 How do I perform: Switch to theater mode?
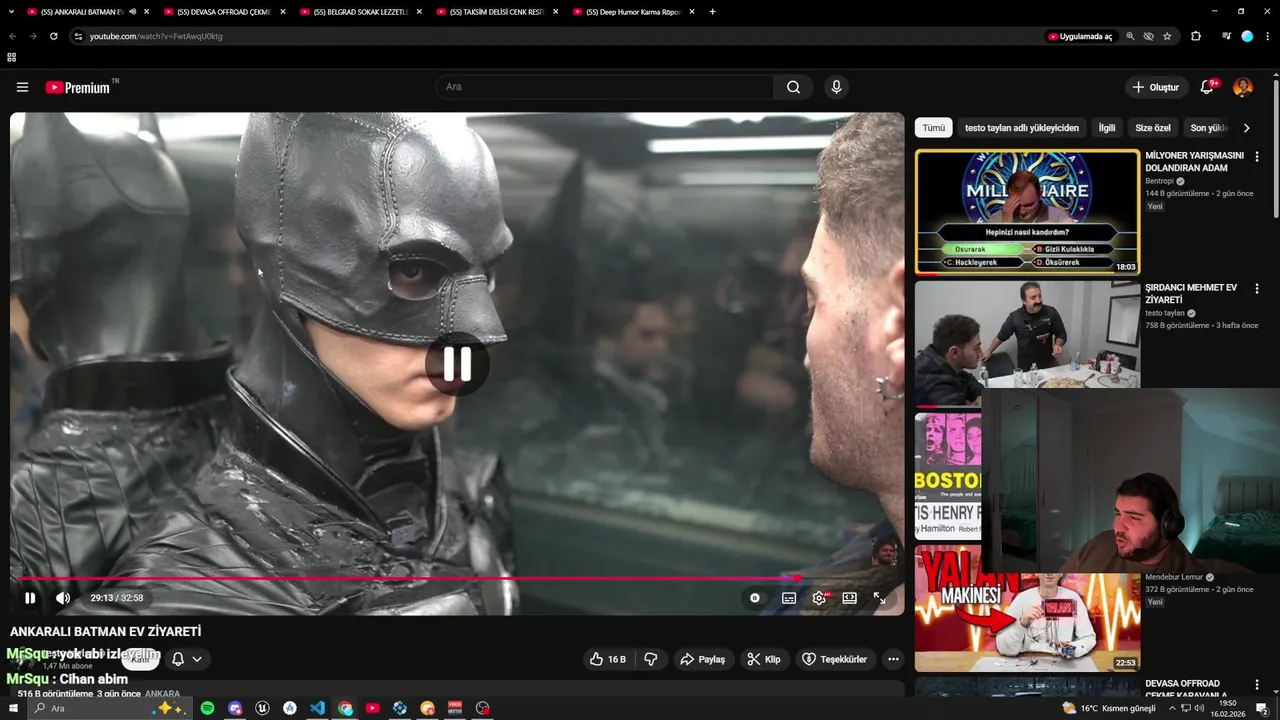point(849,598)
